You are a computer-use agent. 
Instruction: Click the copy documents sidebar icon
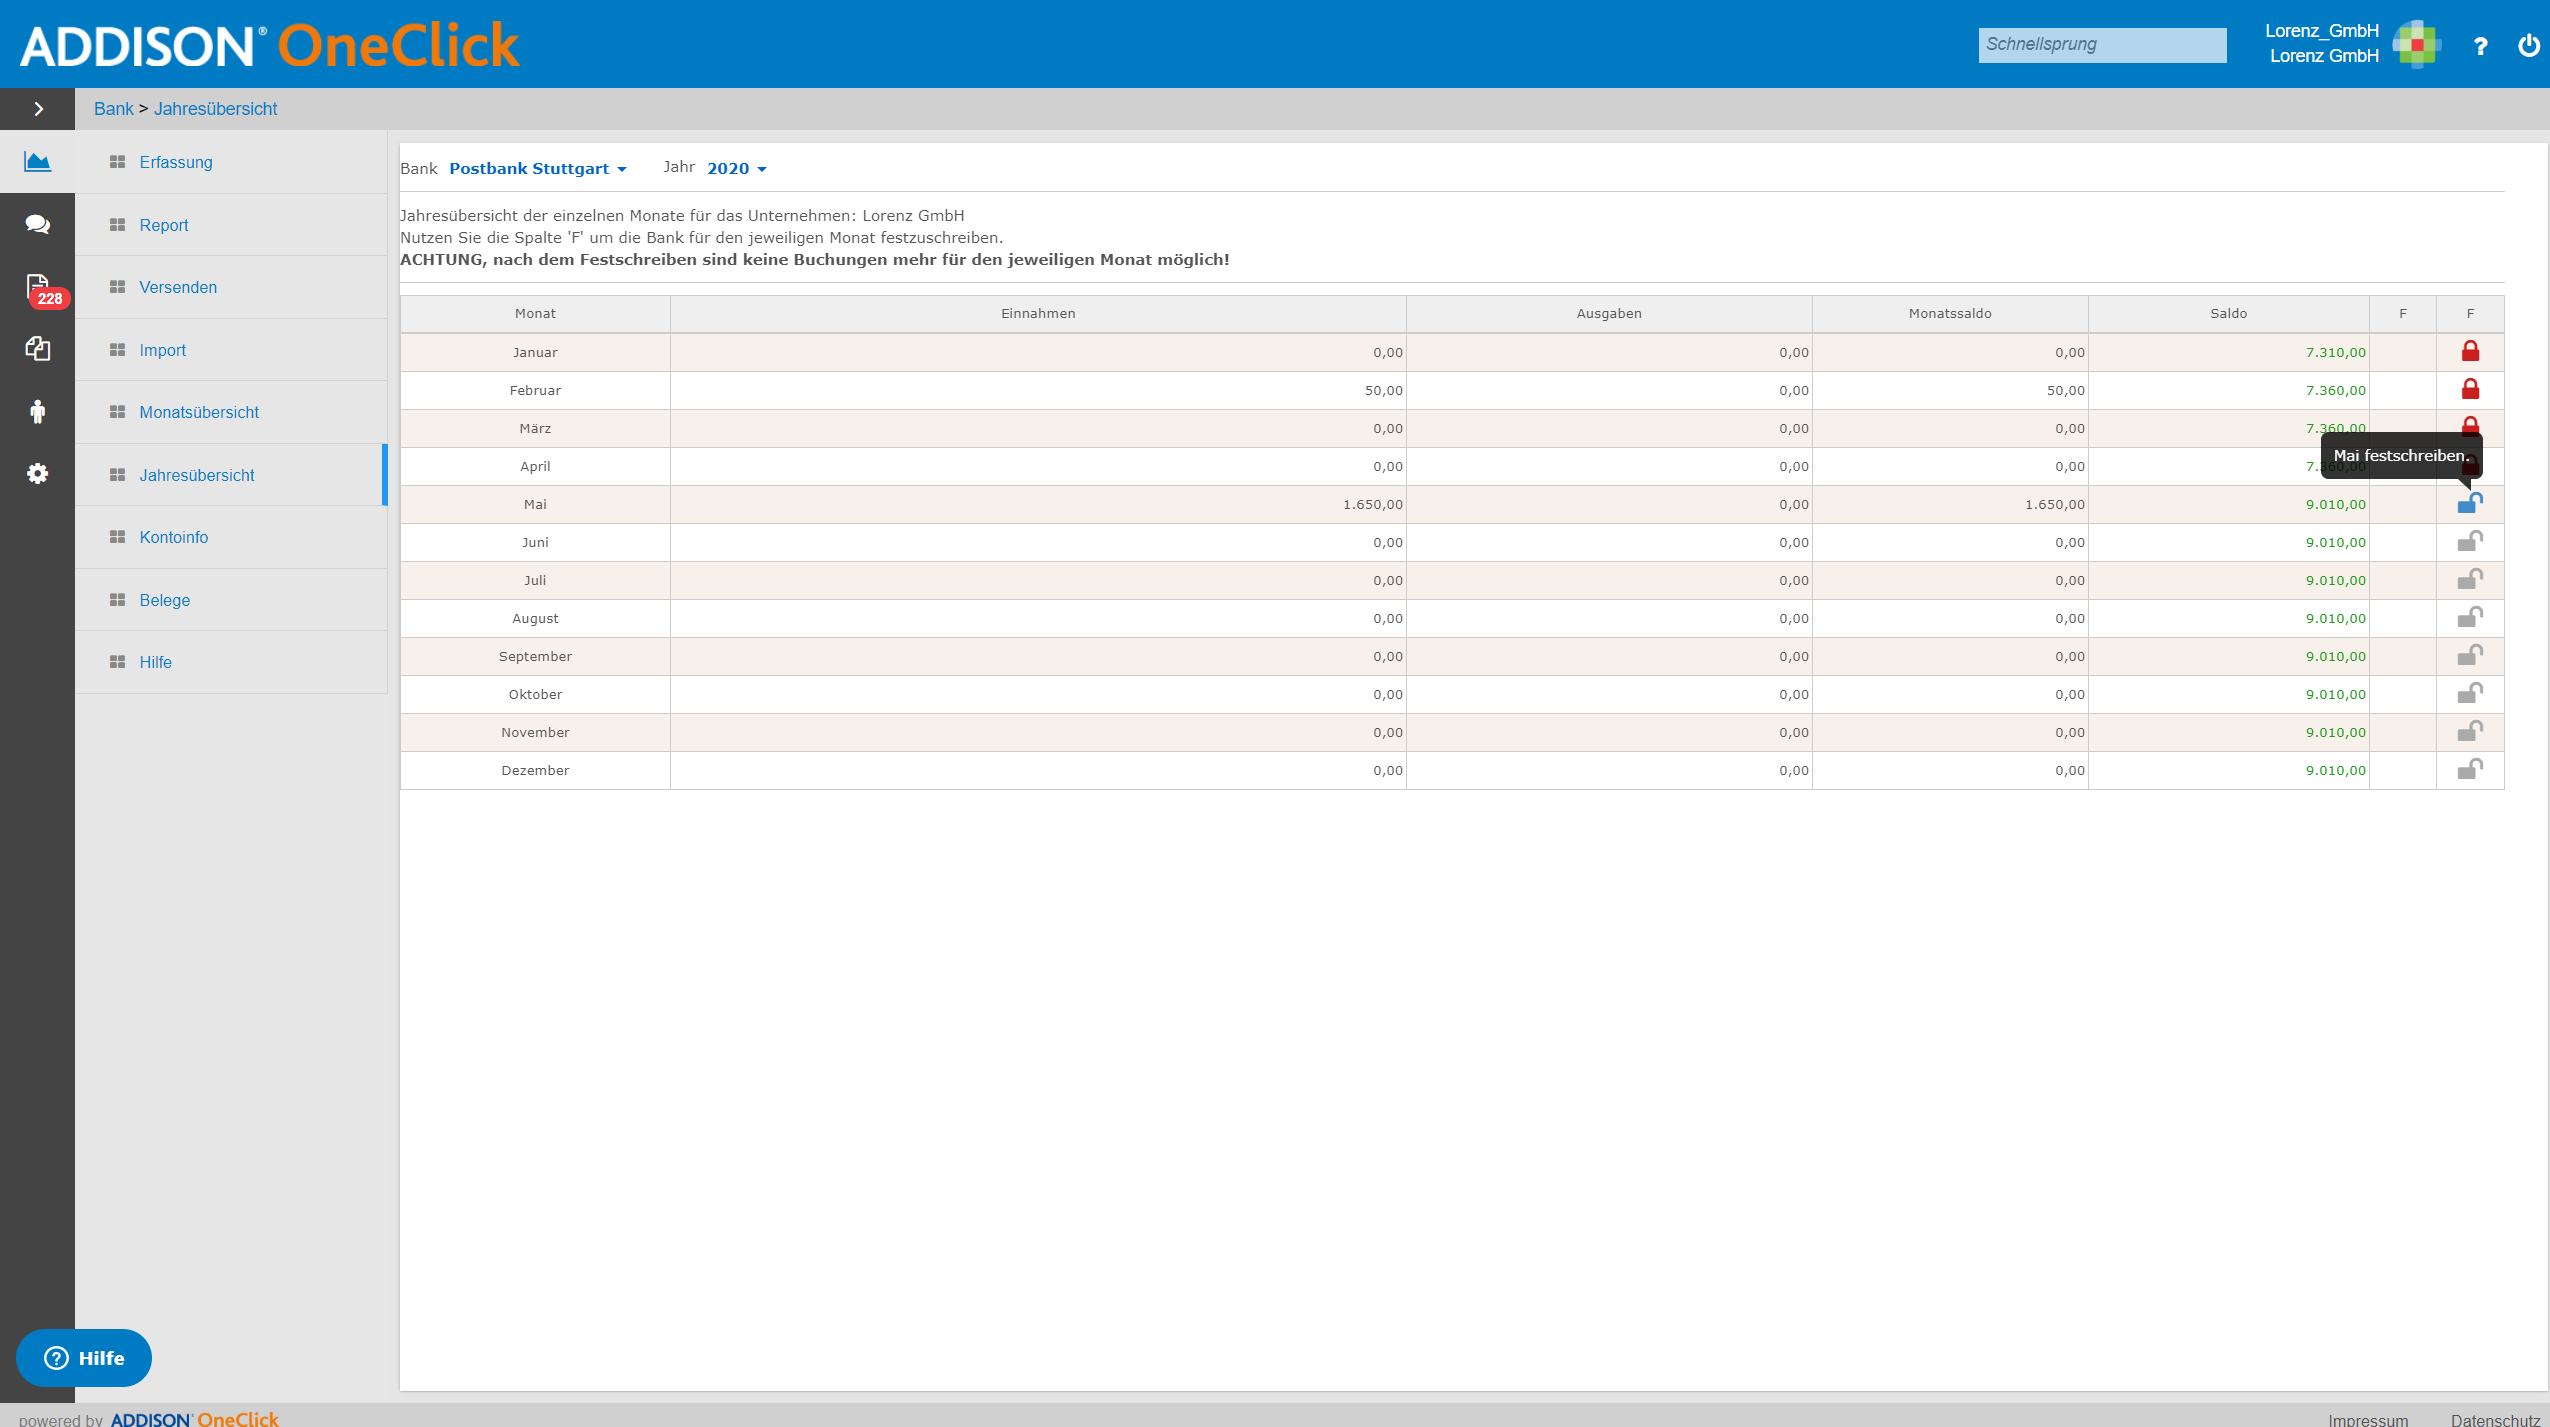click(x=37, y=349)
